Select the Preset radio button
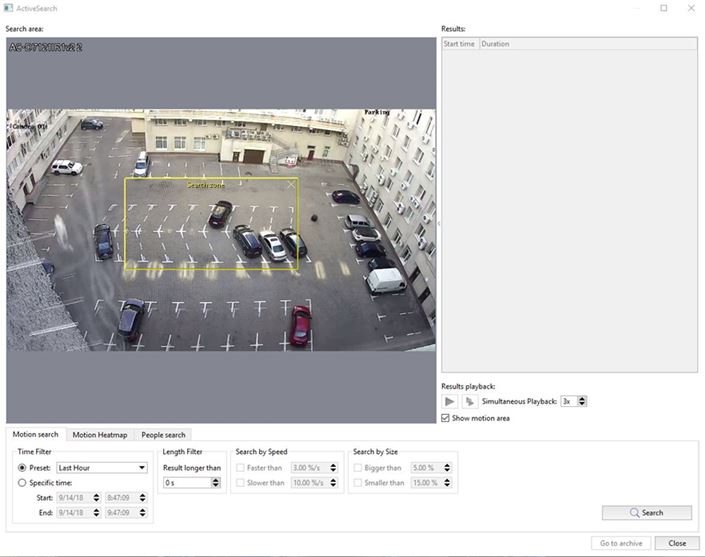Viewport: 705px width, 557px height. tap(23, 467)
